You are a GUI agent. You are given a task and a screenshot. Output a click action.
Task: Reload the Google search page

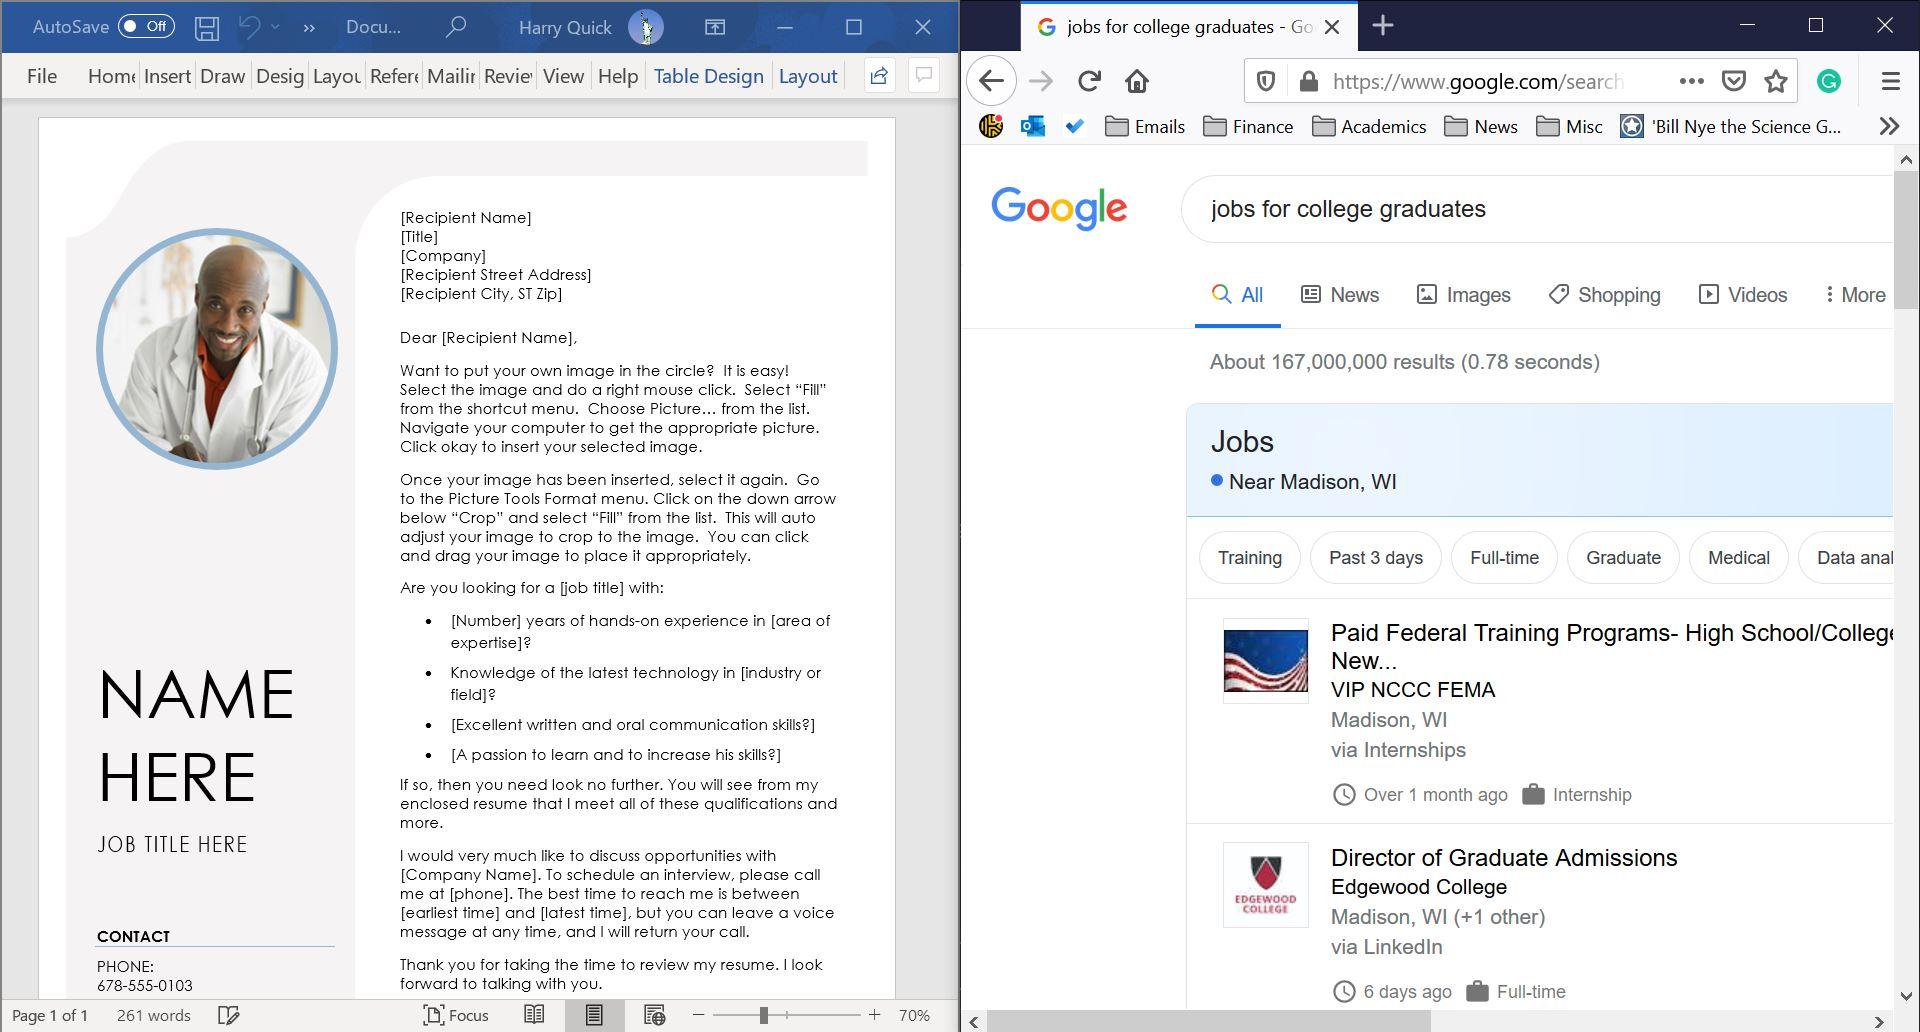tap(1088, 81)
